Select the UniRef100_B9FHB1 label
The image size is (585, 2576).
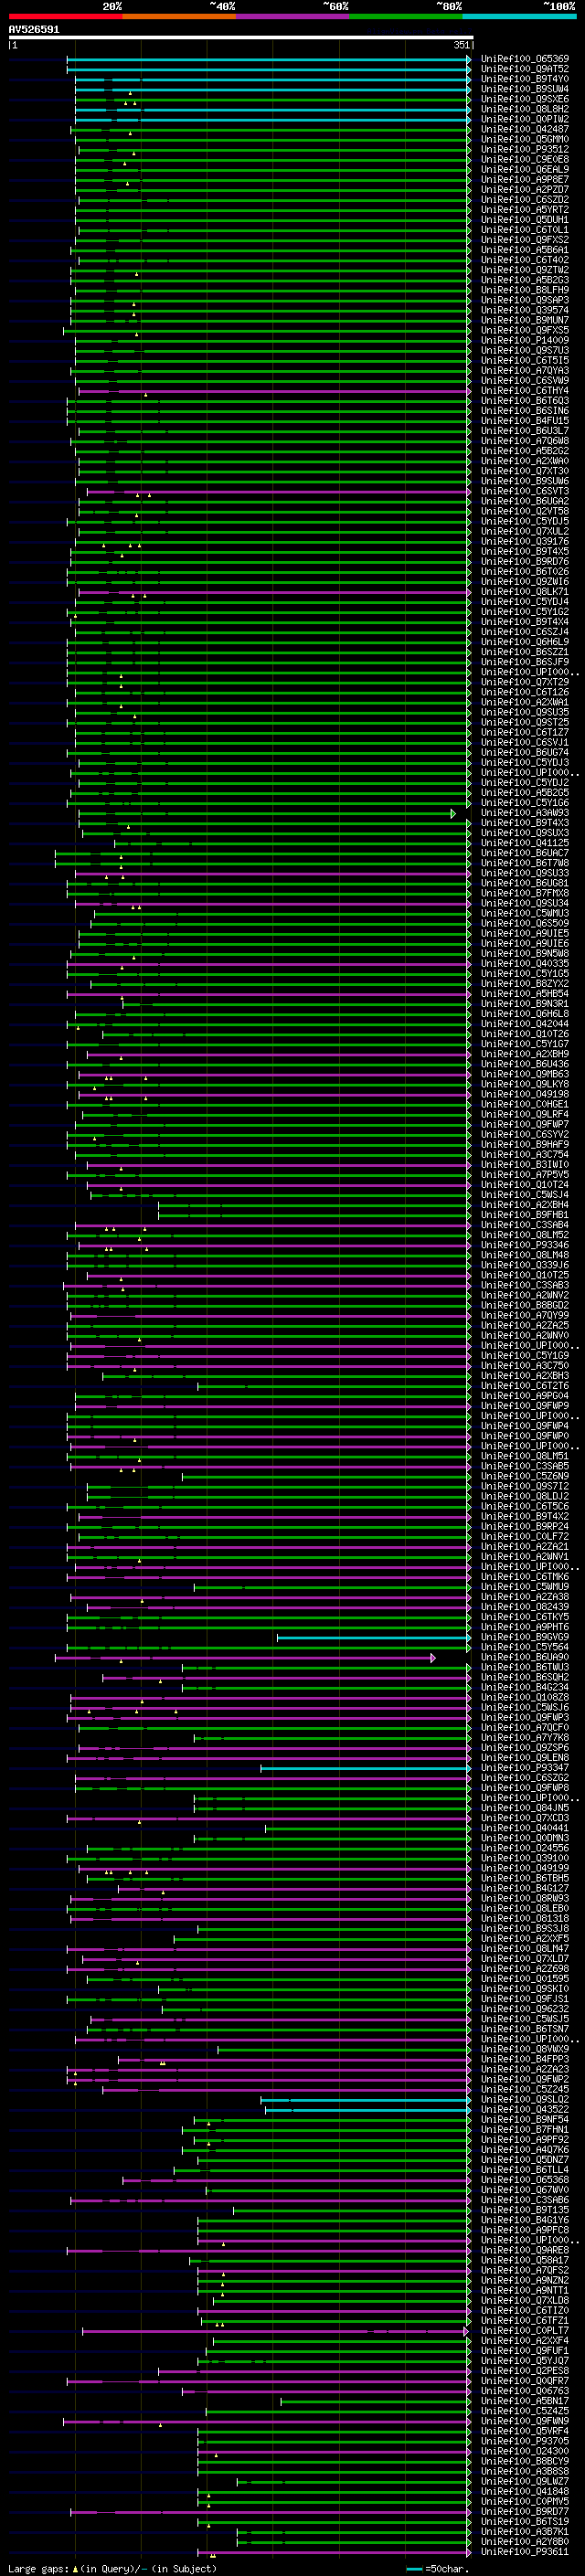pos(524,1215)
